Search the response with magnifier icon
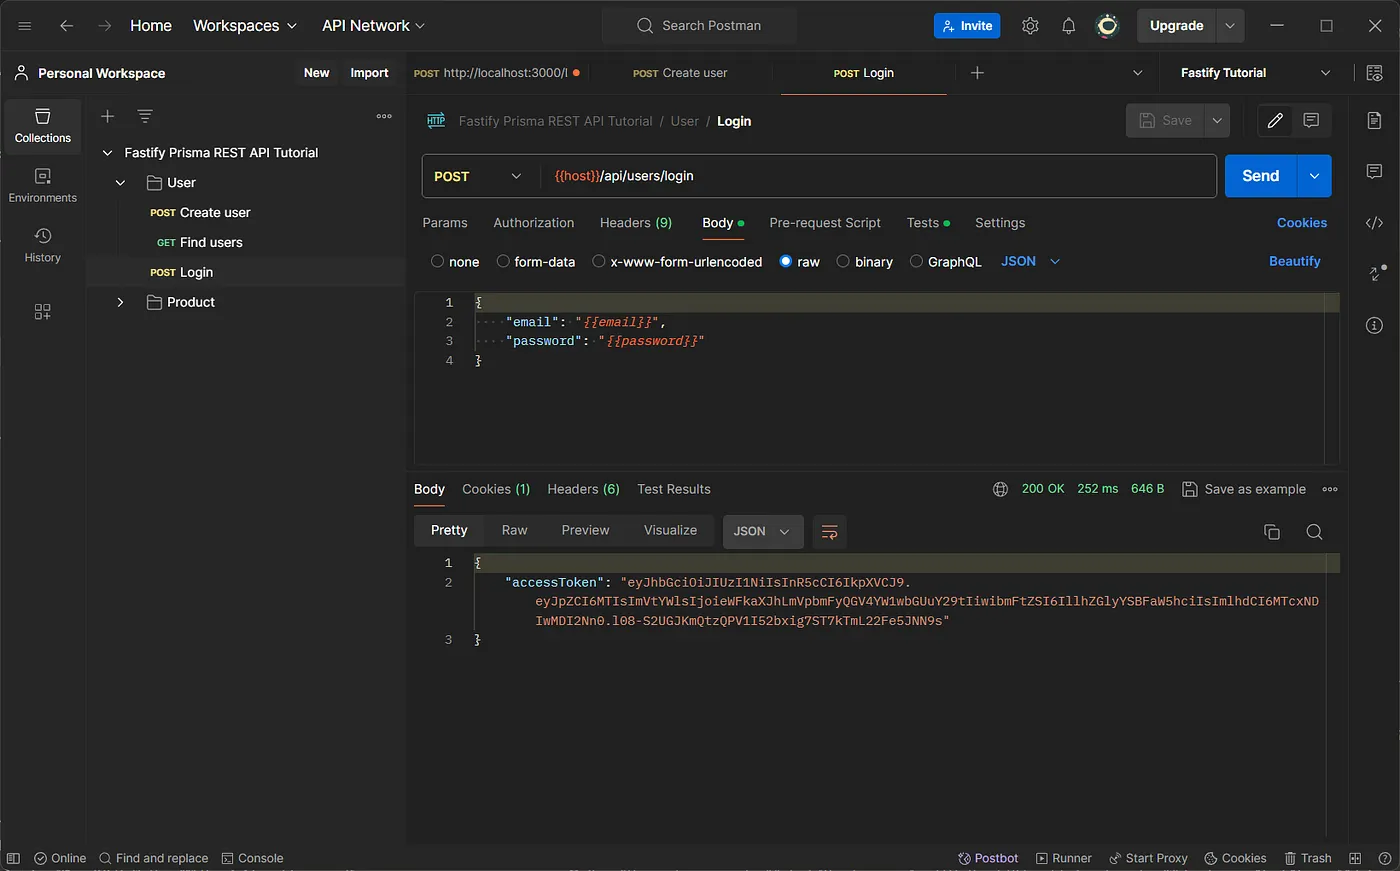The width and height of the screenshot is (1400, 871). (1314, 532)
